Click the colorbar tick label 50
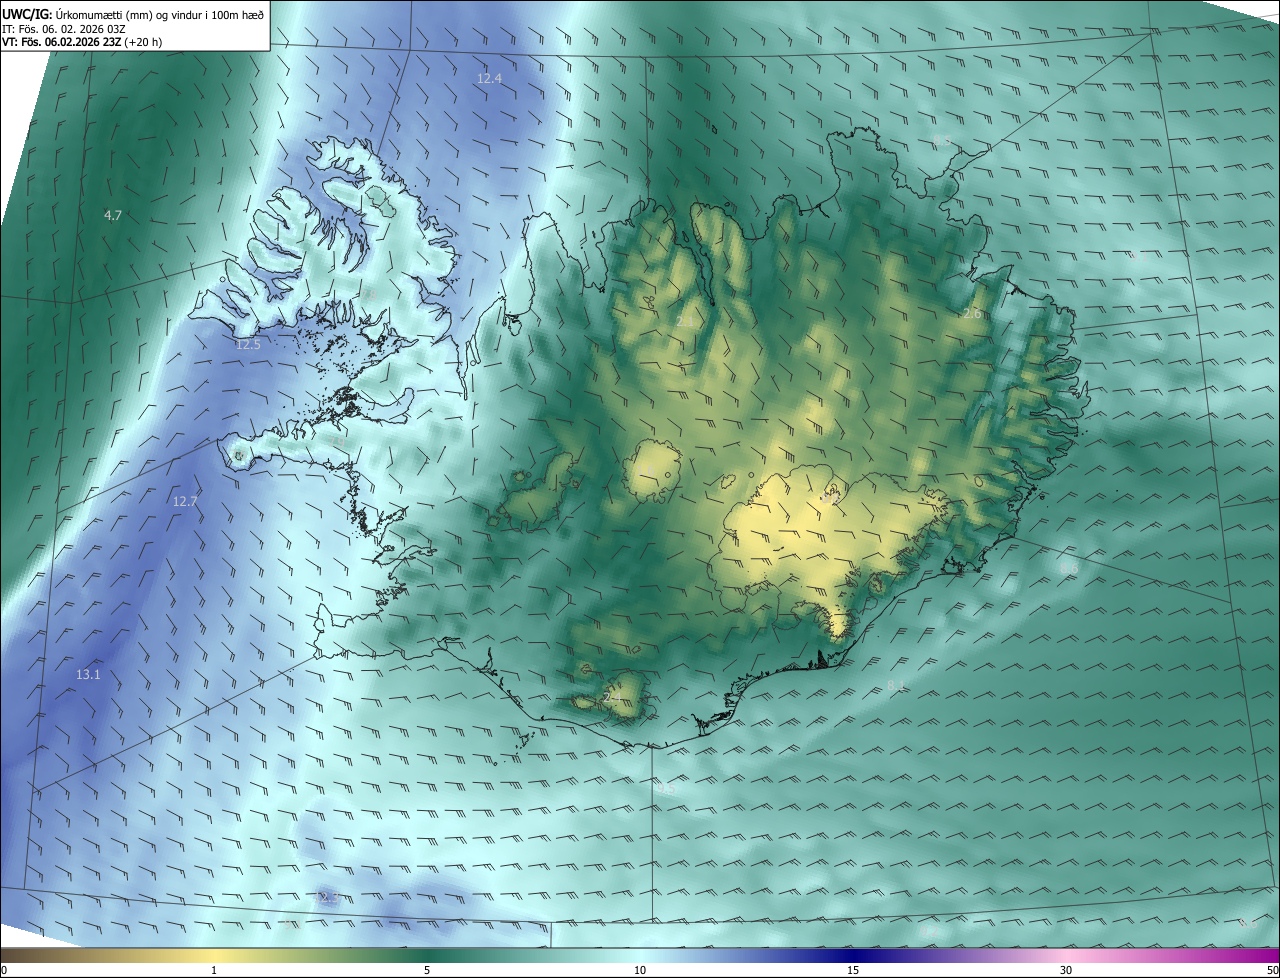Screen dimensions: 1280x978 pyautogui.click(x=1272, y=970)
